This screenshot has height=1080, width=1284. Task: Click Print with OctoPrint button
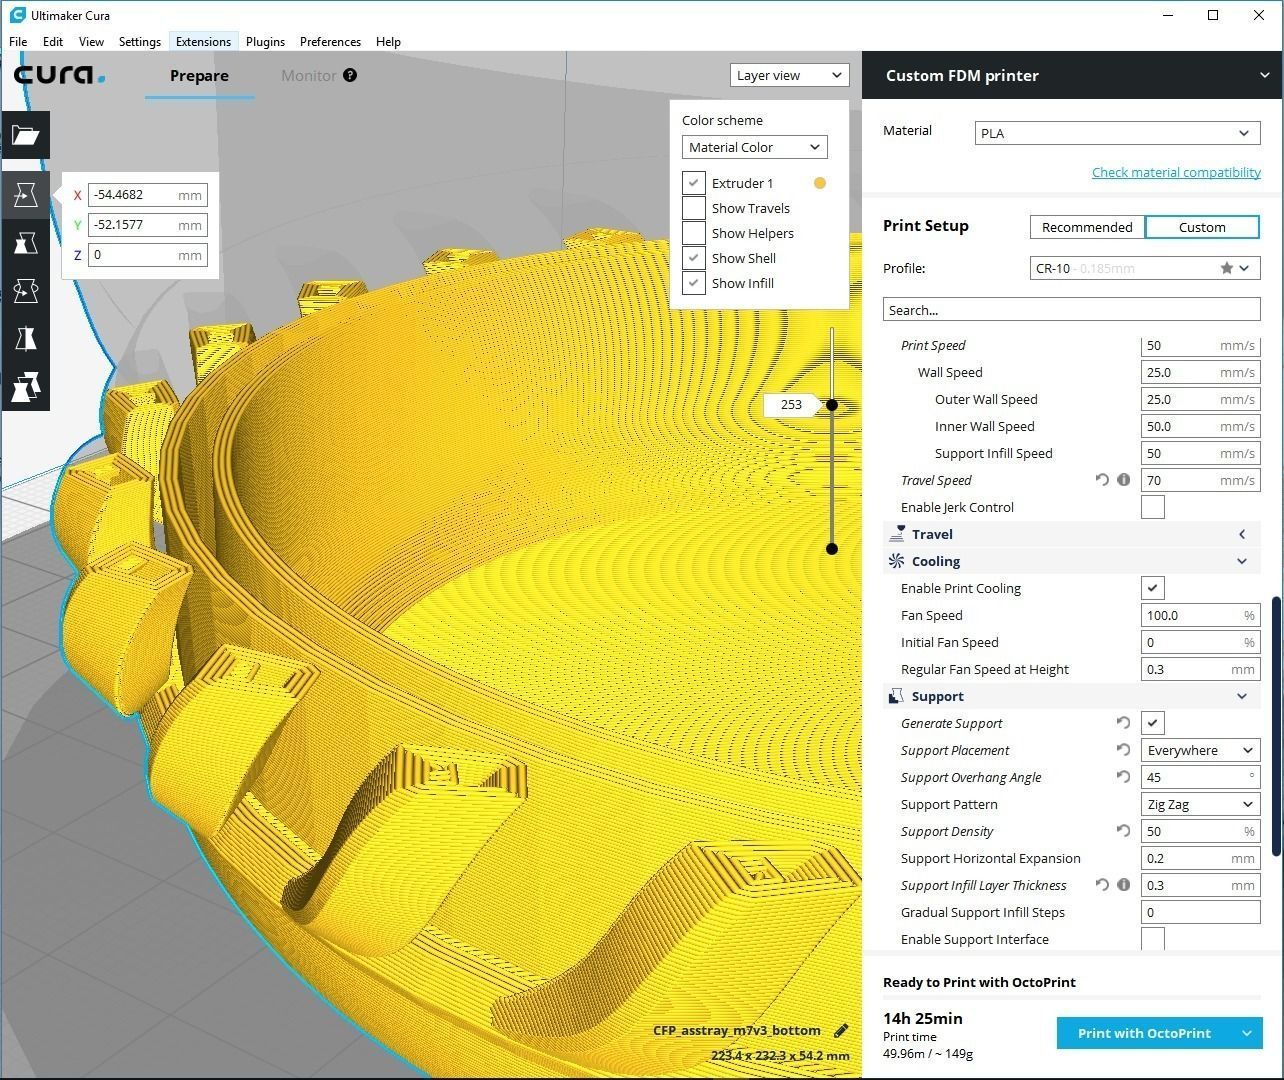point(1144,1033)
